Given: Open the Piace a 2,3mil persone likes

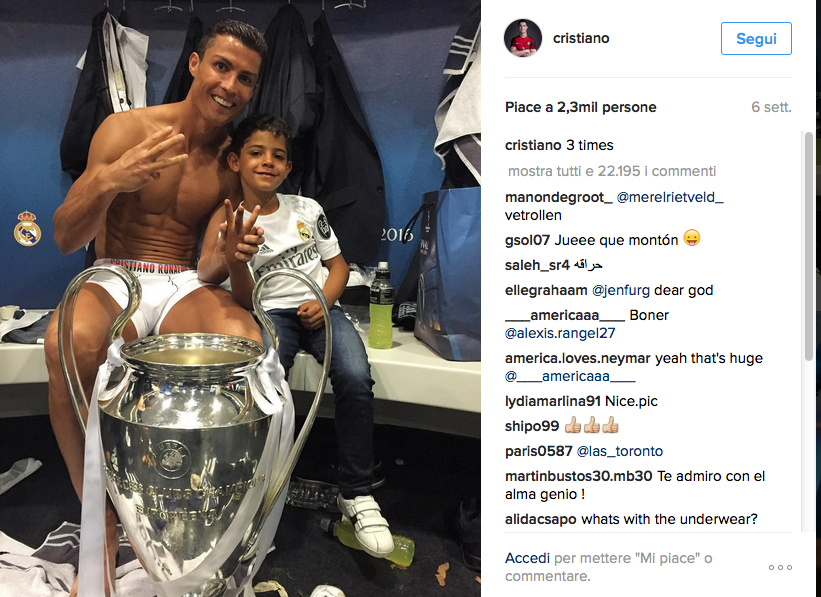Looking at the screenshot, I should [x=581, y=107].
